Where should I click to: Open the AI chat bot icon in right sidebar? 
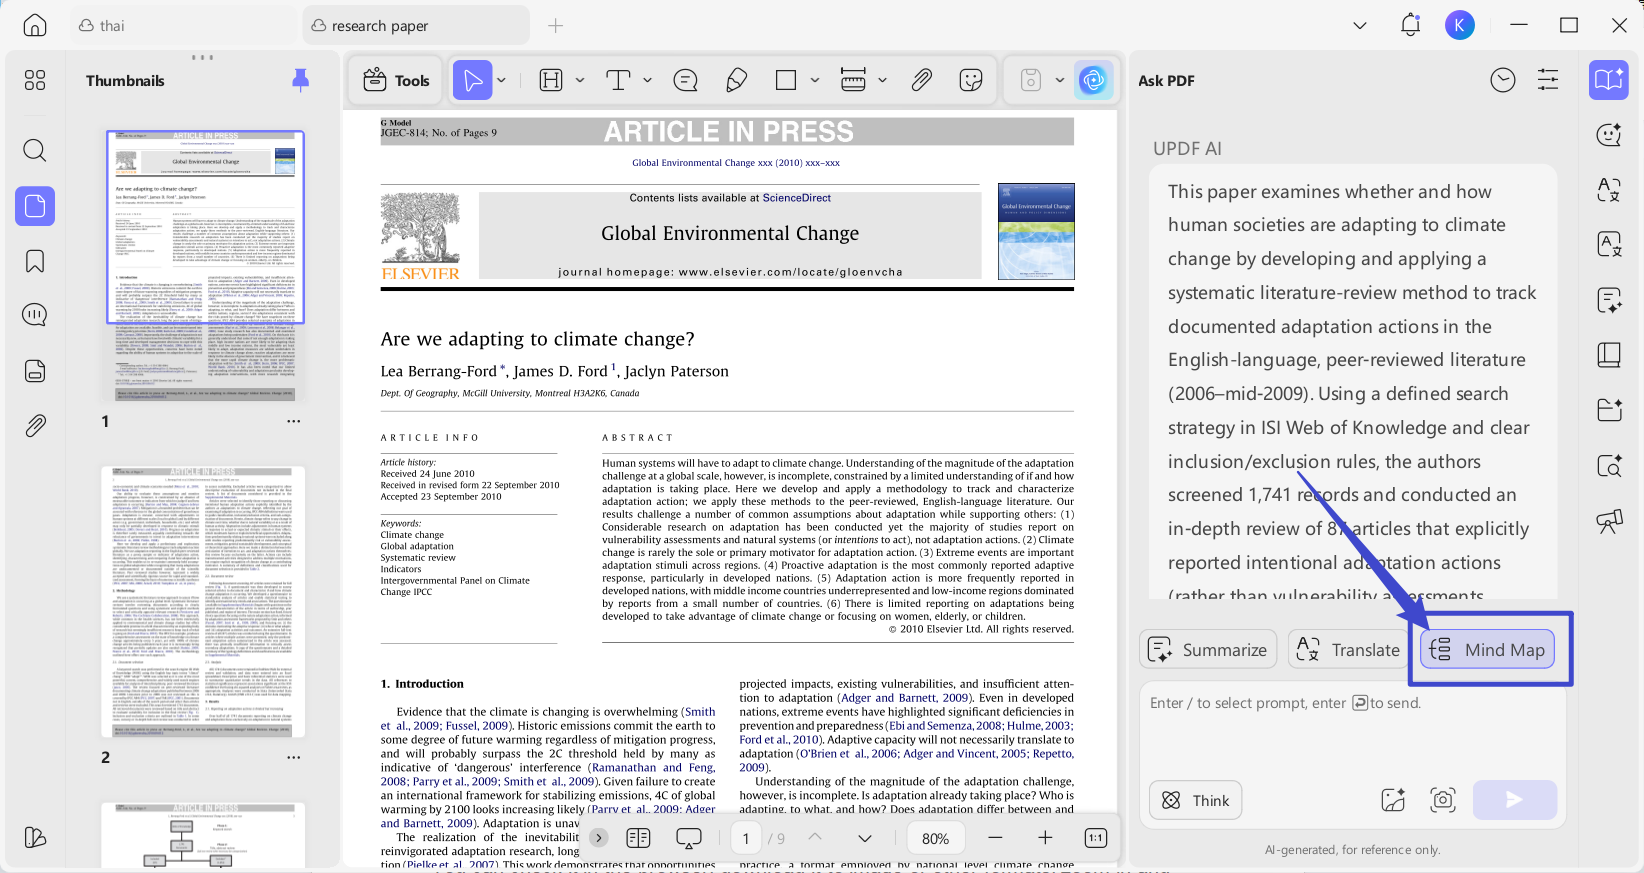click(x=1609, y=134)
